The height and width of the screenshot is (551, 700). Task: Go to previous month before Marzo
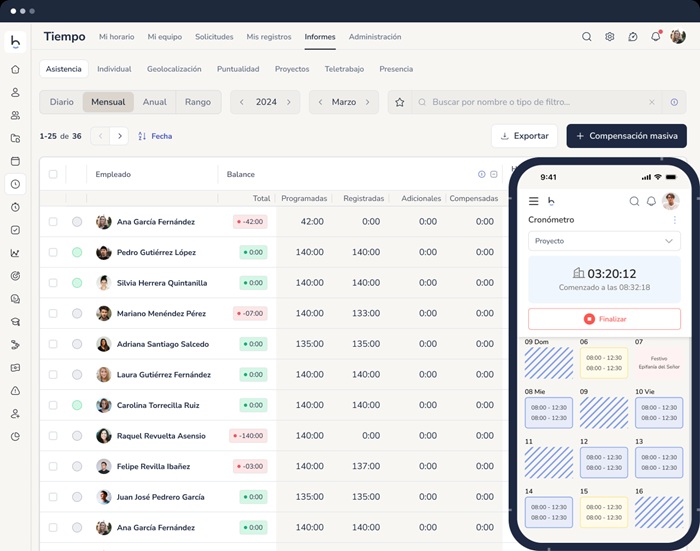point(320,102)
